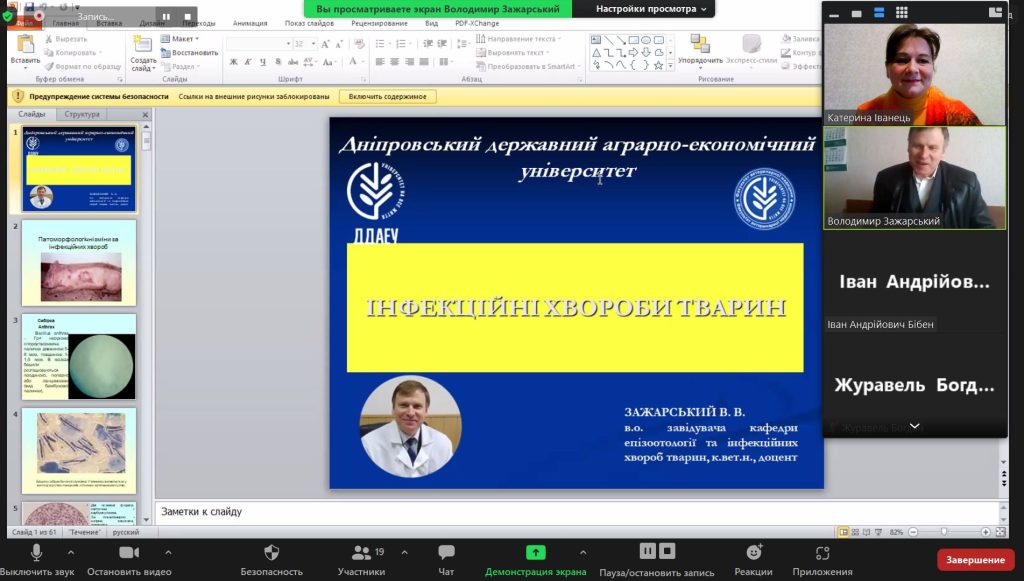Screen dimensions: 1024x581
Task: Open View Settings (Настройки просмотра) dropdown
Action: click(651, 9)
